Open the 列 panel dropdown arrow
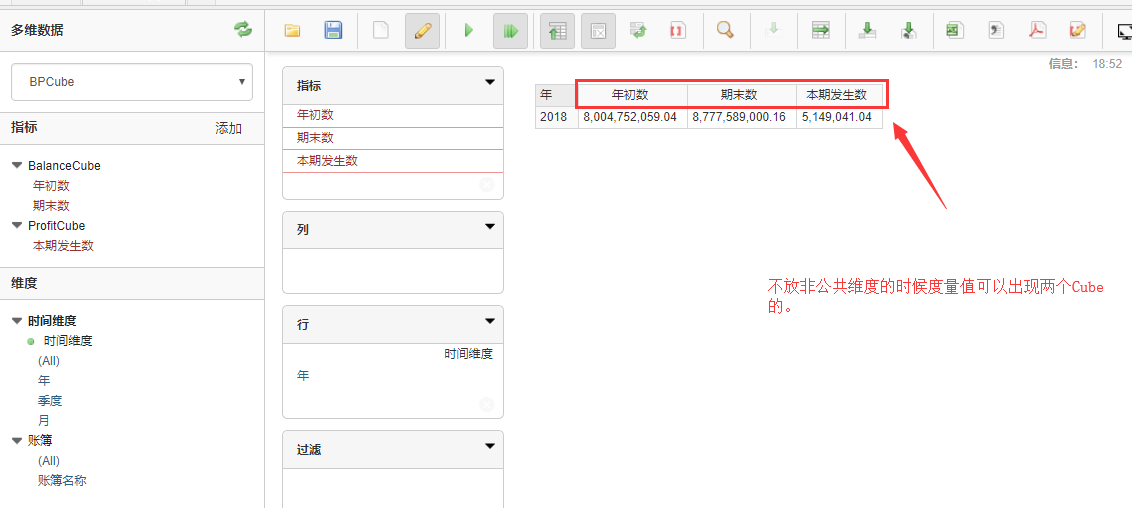 coord(490,227)
